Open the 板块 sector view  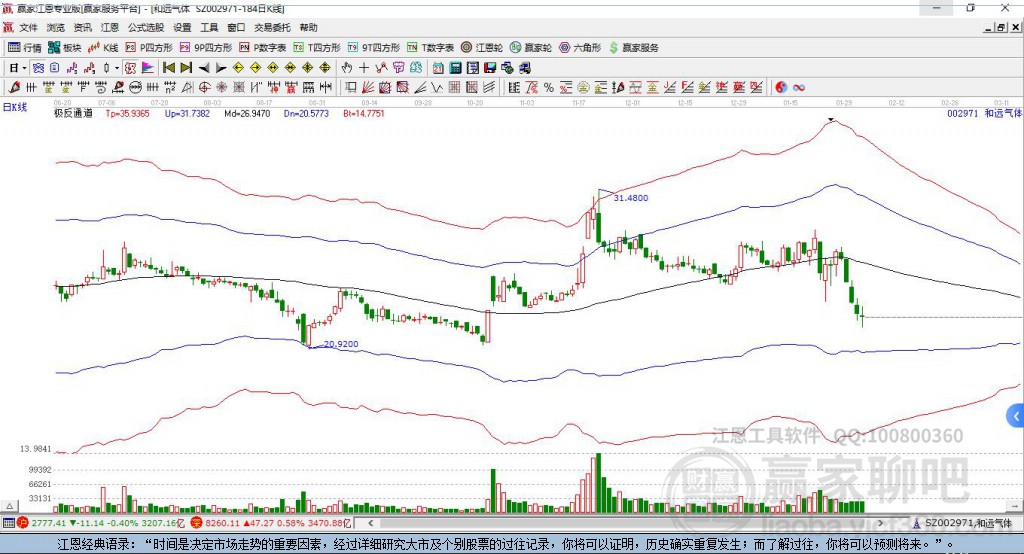pyautogui.click(x=65, y=48)
